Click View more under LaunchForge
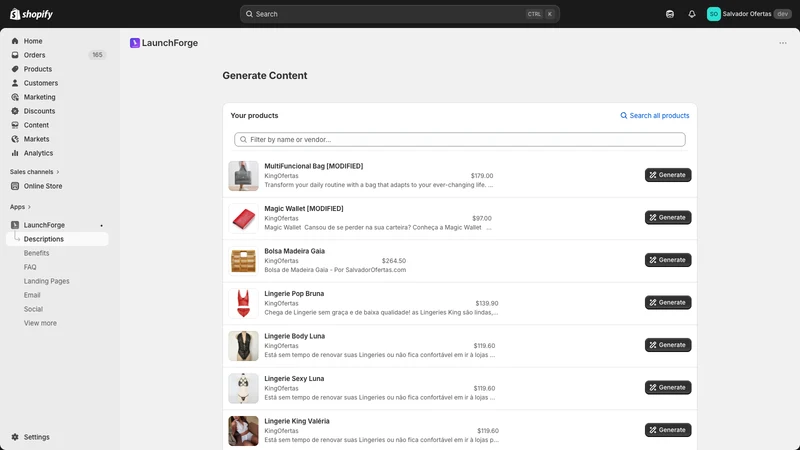 click(x=40, y=323)
